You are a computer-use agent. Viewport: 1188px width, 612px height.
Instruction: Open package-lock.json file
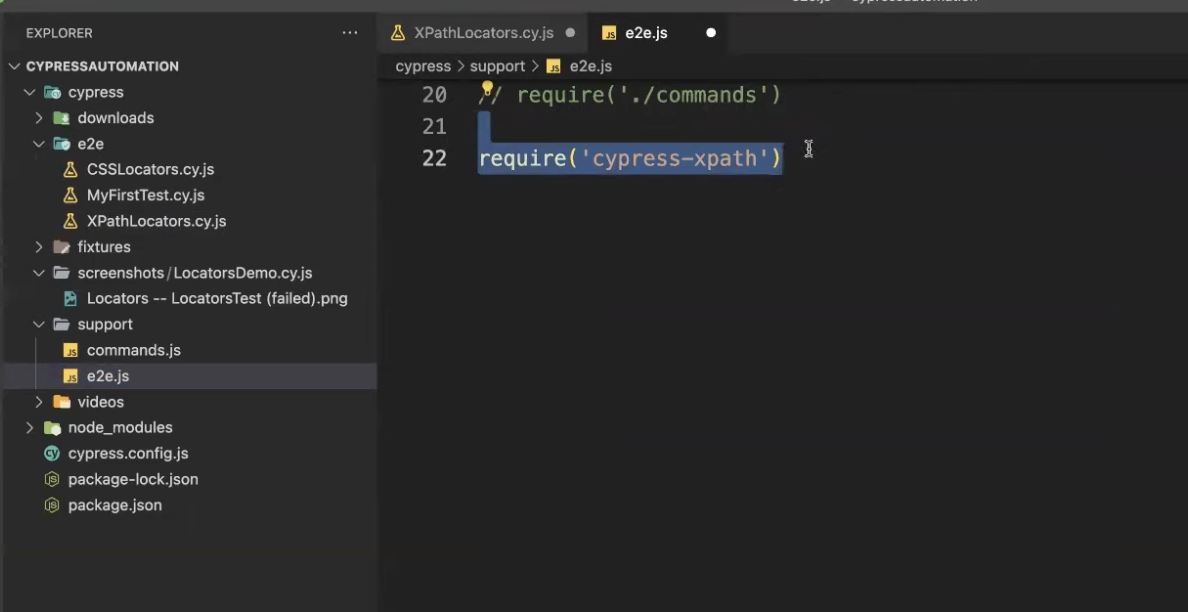click(x=133, y=479)
